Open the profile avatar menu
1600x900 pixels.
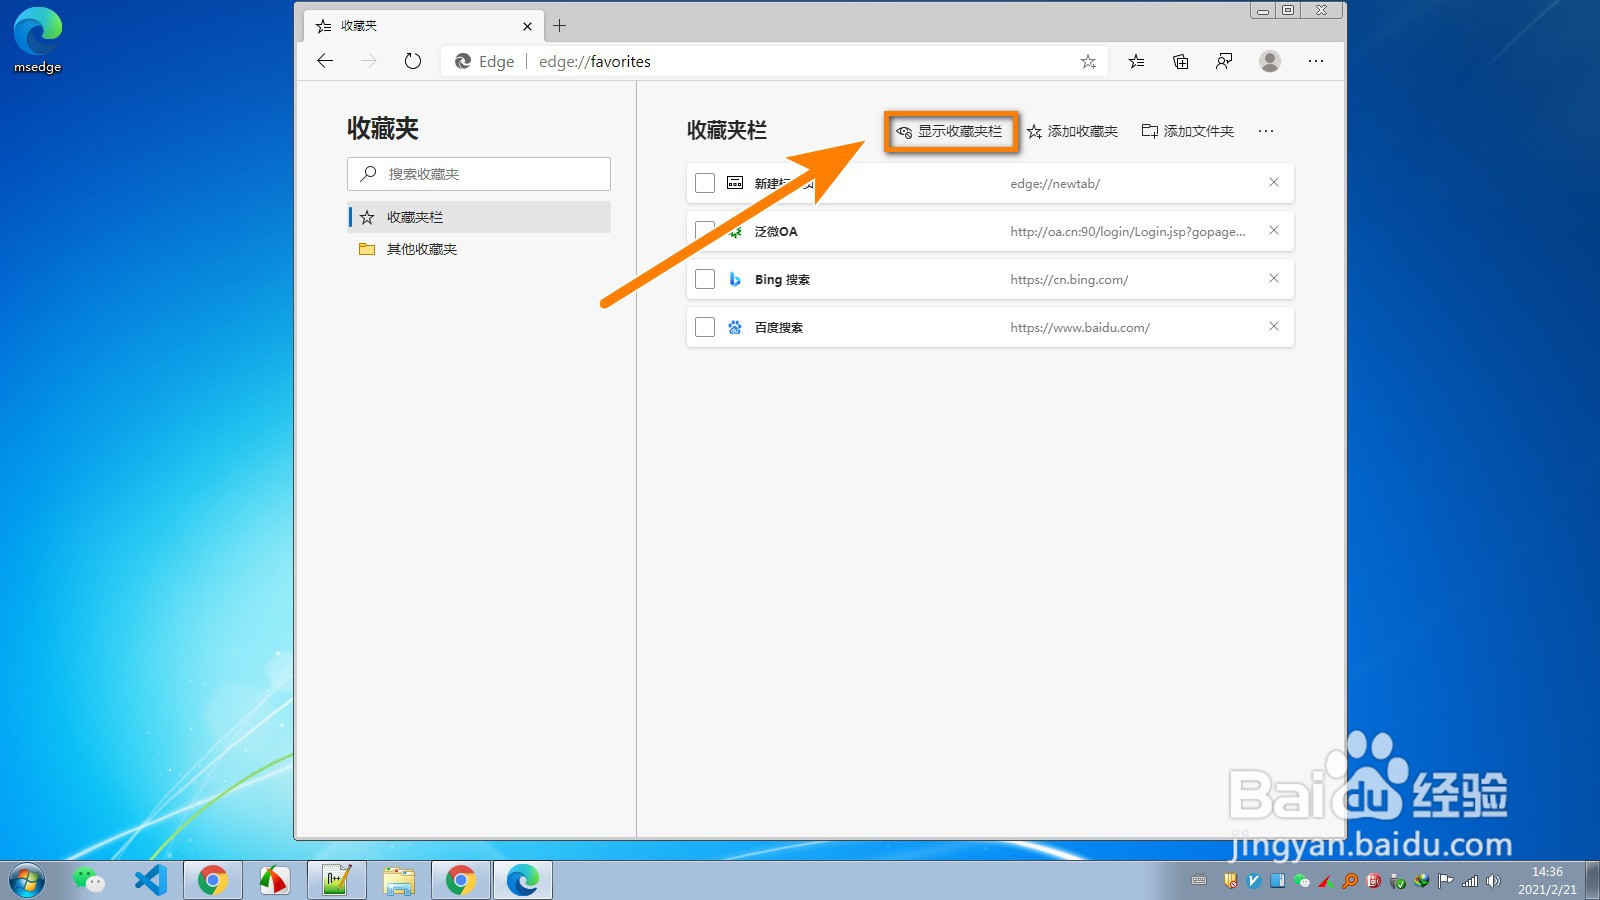tap(1270, 61)
